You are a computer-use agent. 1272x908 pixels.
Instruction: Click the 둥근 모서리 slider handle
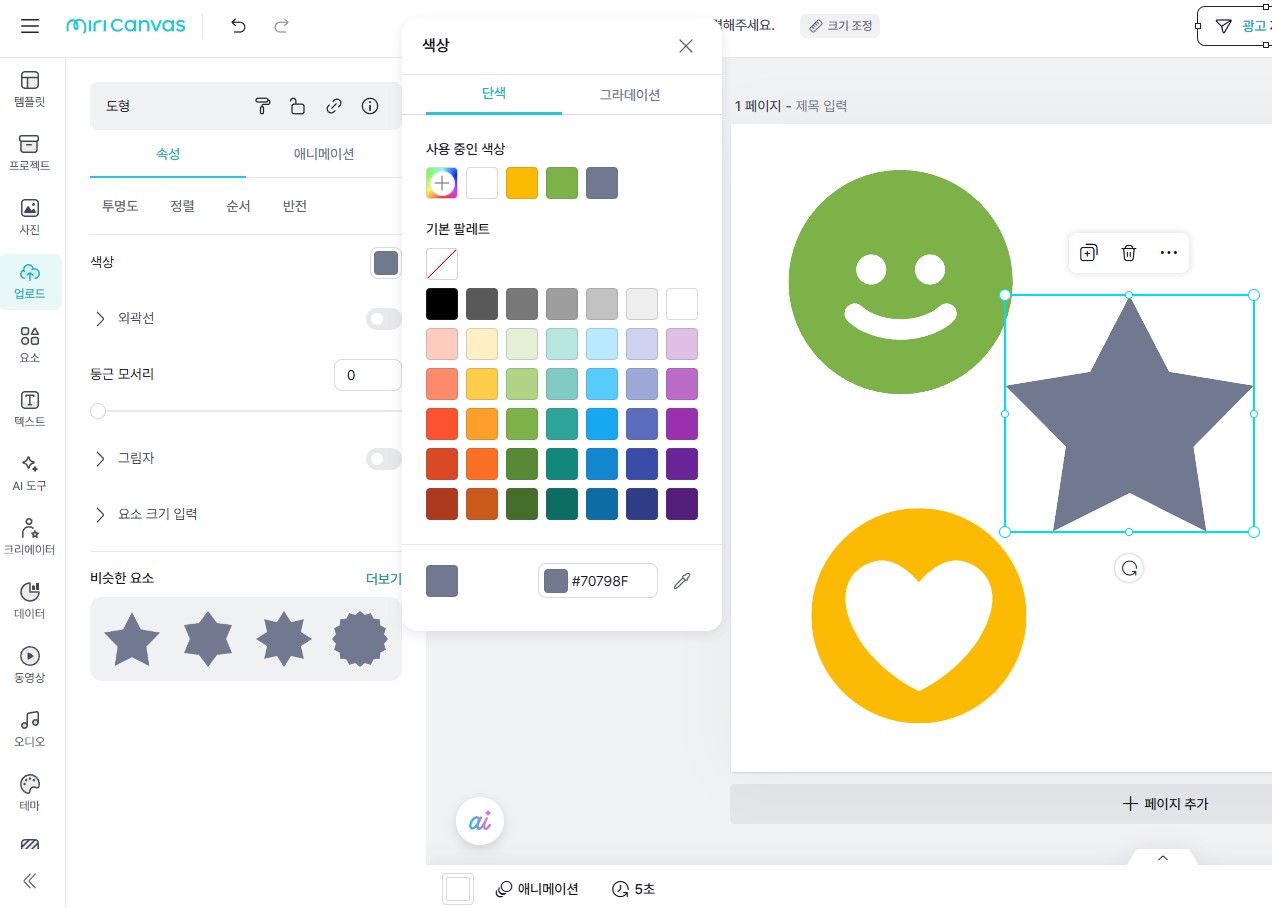[98, 411]
